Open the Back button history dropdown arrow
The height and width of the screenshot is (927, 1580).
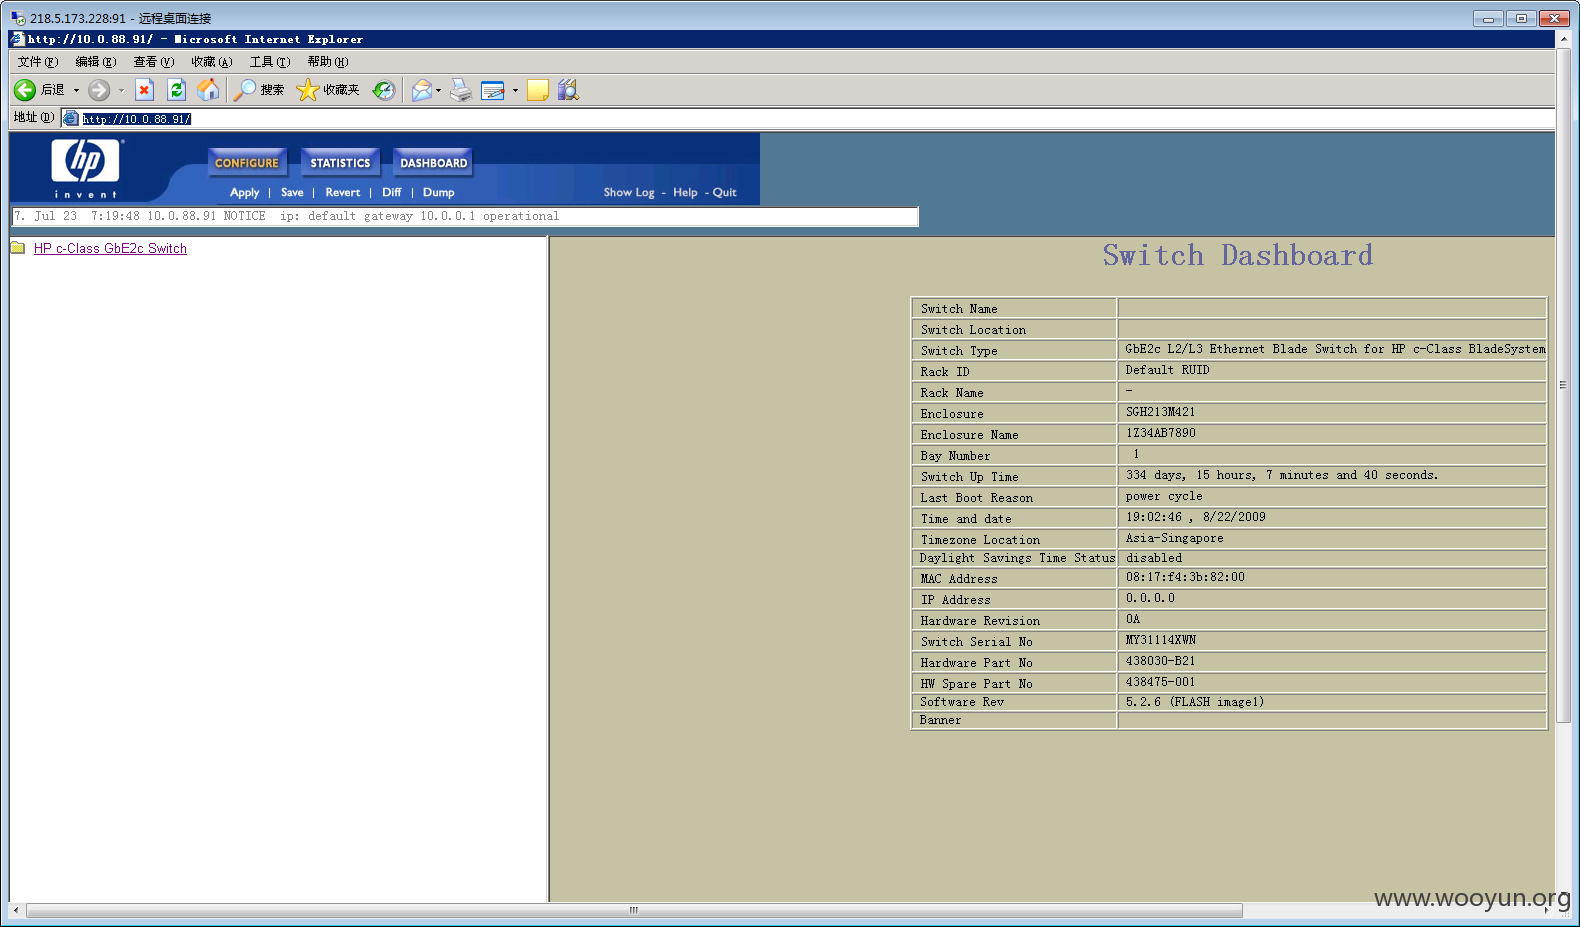(76, 90)
